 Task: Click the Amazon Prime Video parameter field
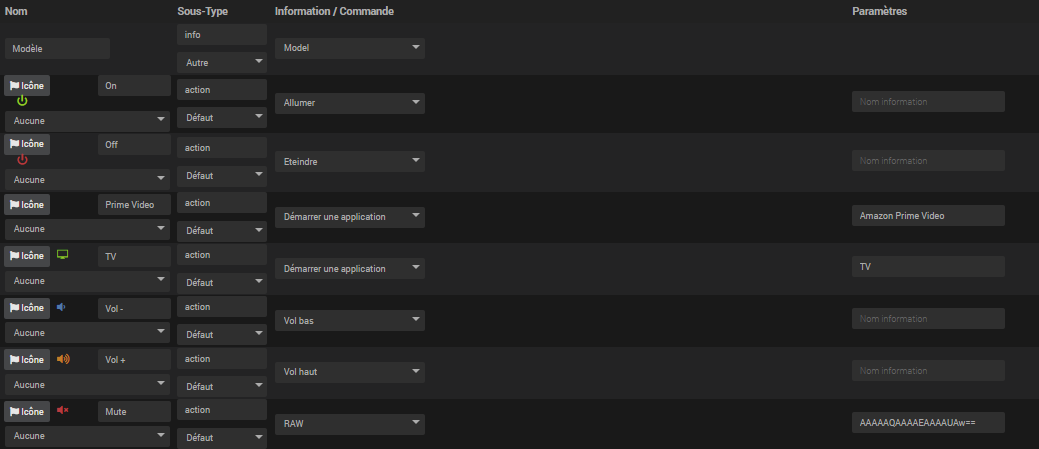[928, 216]
